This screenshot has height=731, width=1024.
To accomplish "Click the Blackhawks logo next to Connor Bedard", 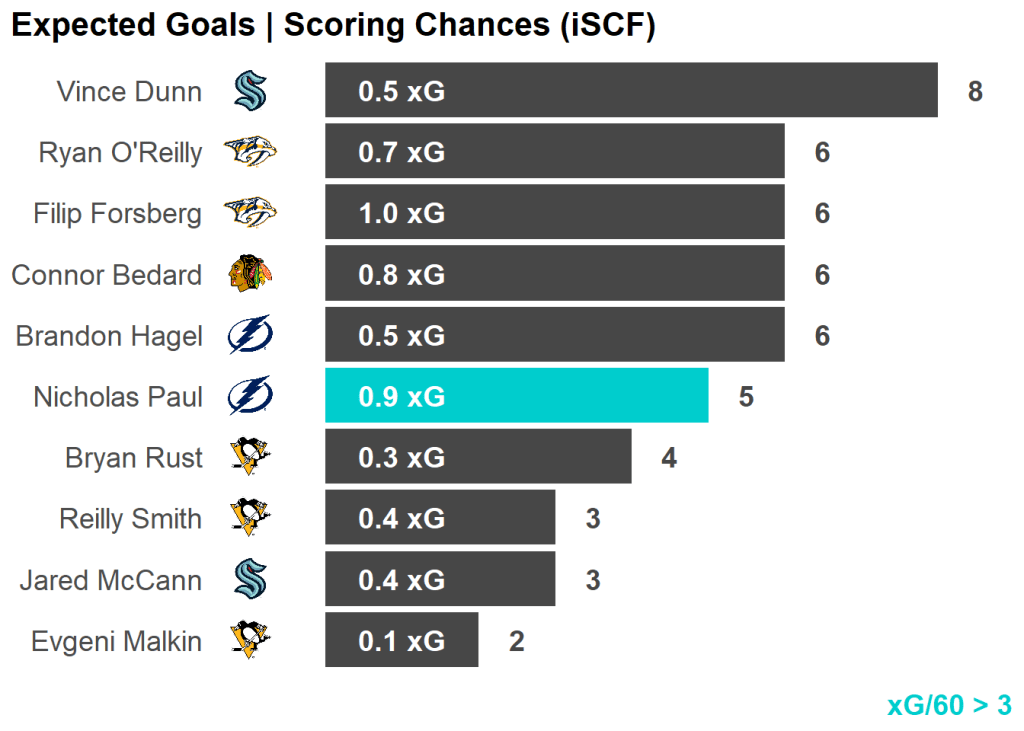I will pos(249,275).
